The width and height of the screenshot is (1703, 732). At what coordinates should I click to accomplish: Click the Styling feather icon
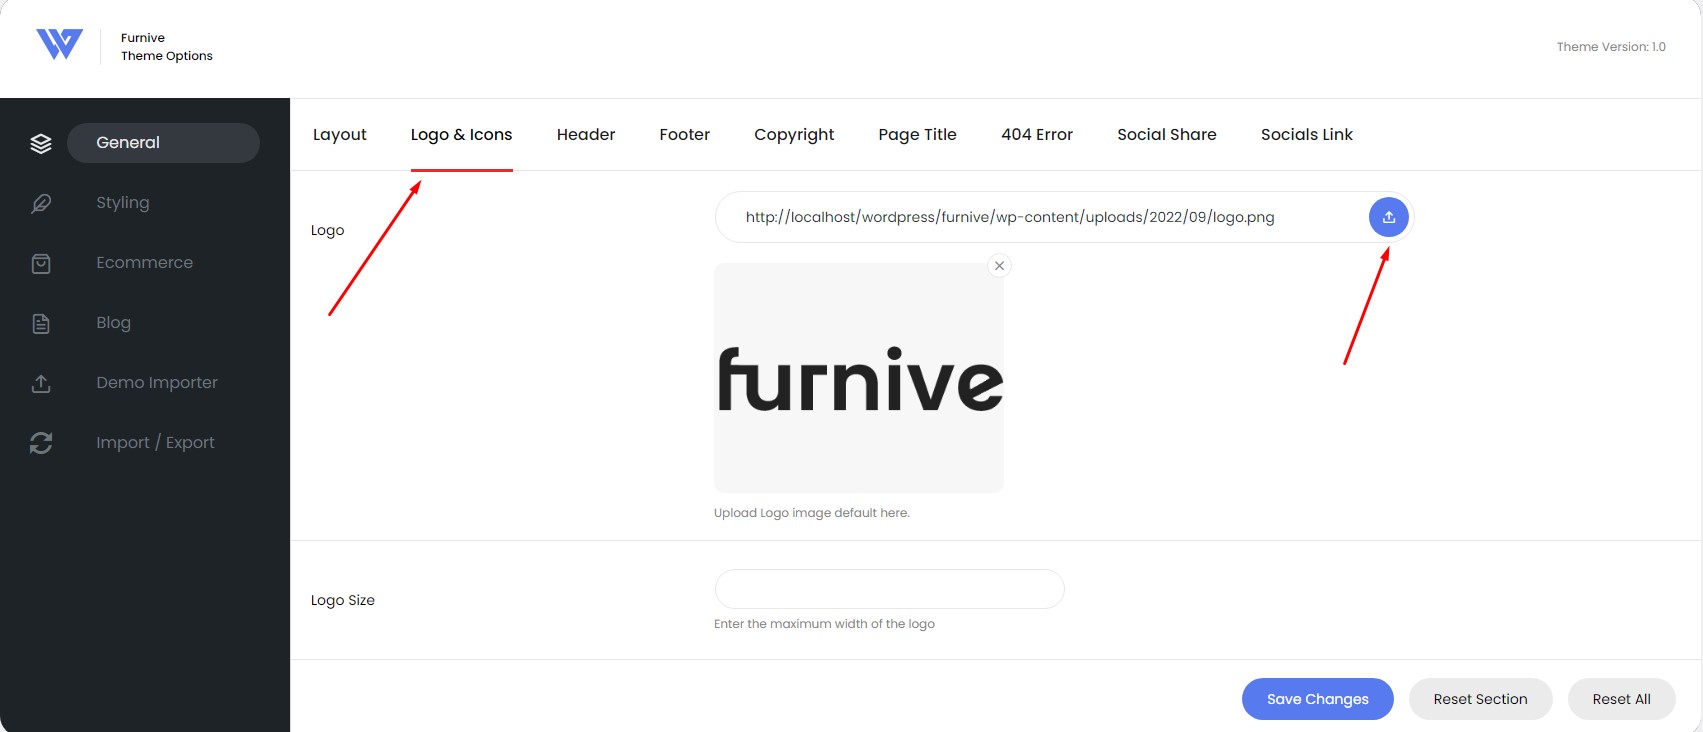coord(41,203)
